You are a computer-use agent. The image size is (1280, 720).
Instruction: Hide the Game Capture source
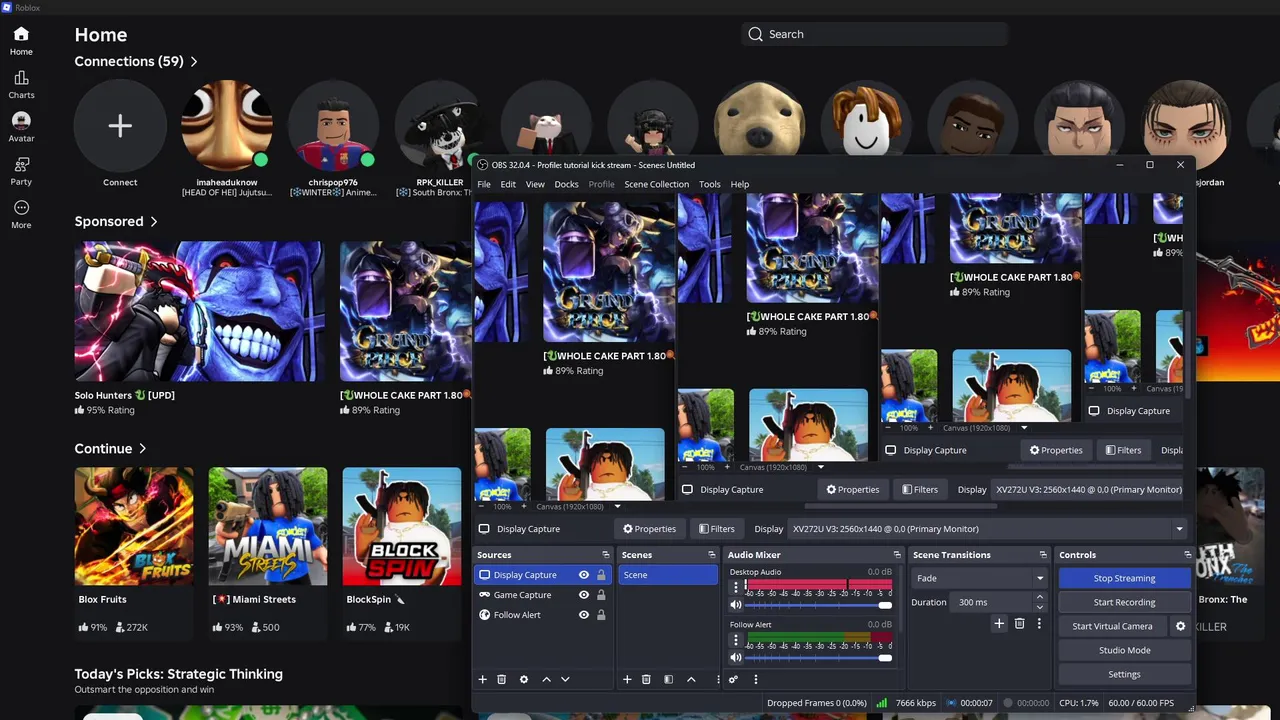pos(584,595)
